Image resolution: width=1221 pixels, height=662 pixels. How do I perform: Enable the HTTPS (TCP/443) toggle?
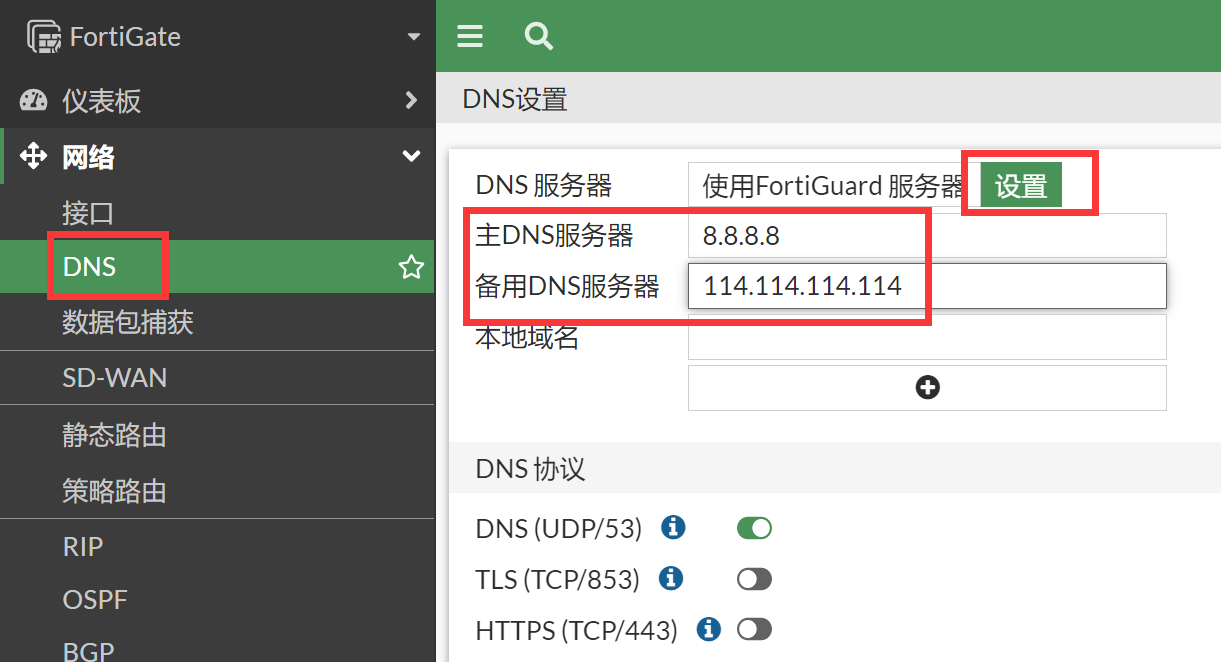754,629
